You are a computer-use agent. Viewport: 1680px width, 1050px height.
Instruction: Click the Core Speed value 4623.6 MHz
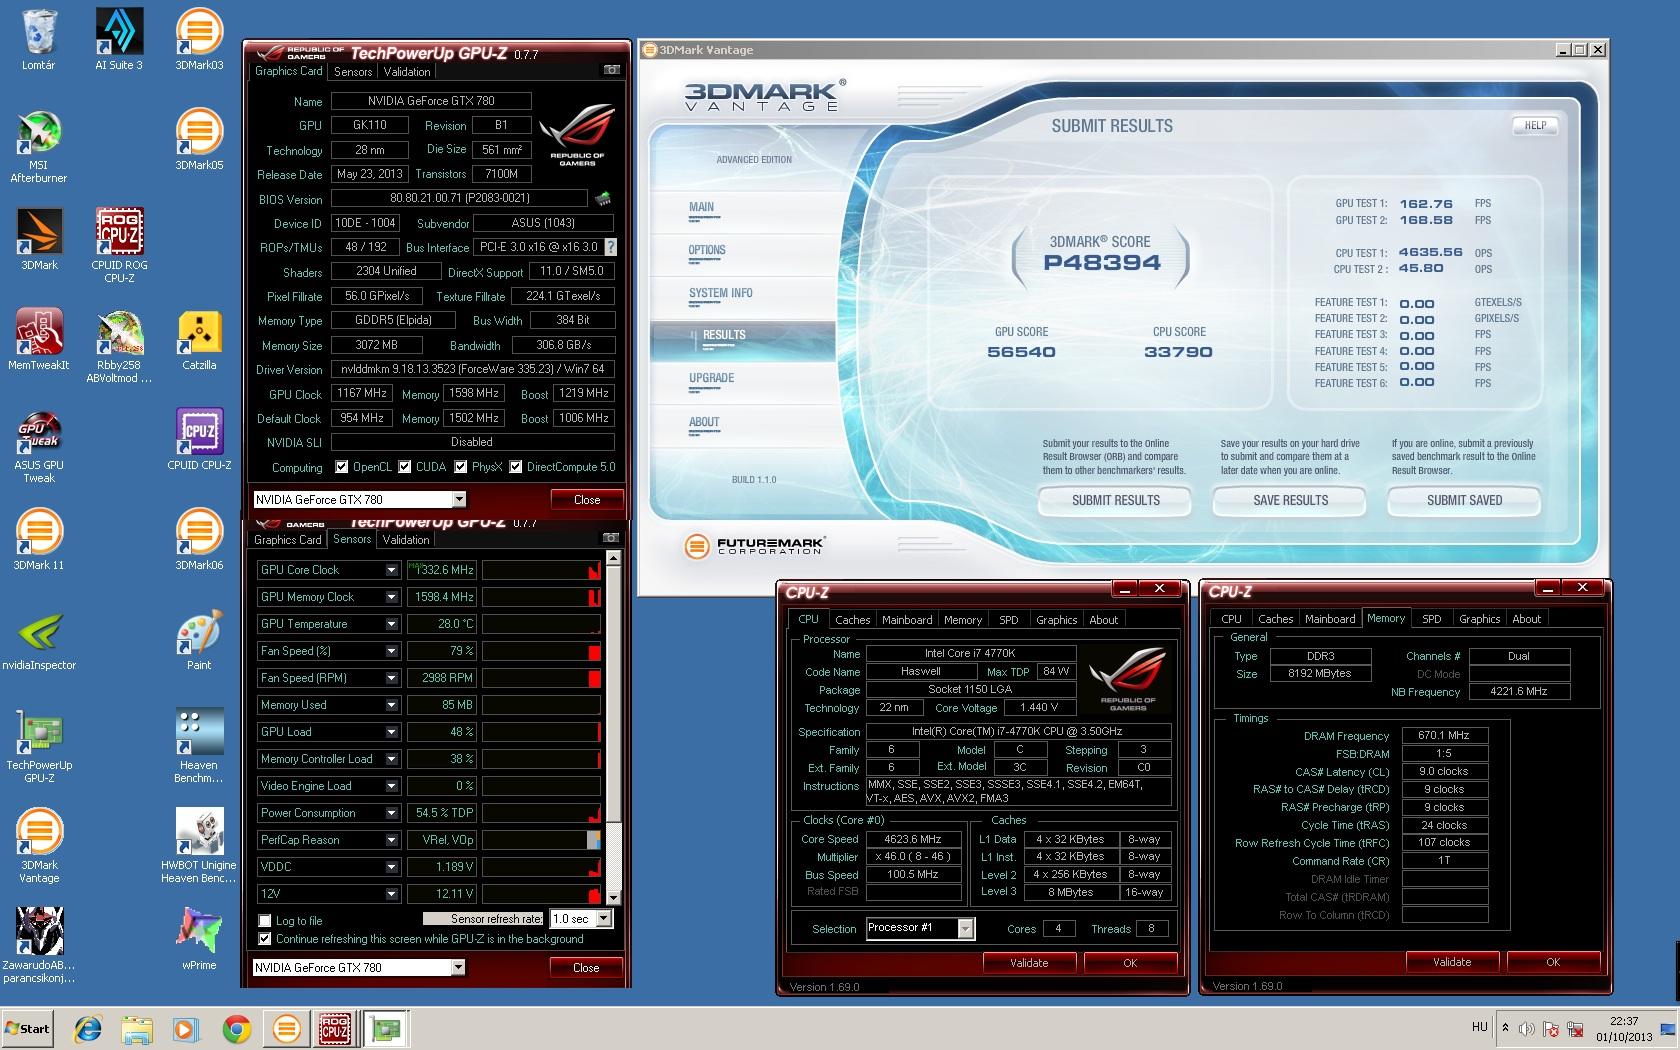click(914, 839)
